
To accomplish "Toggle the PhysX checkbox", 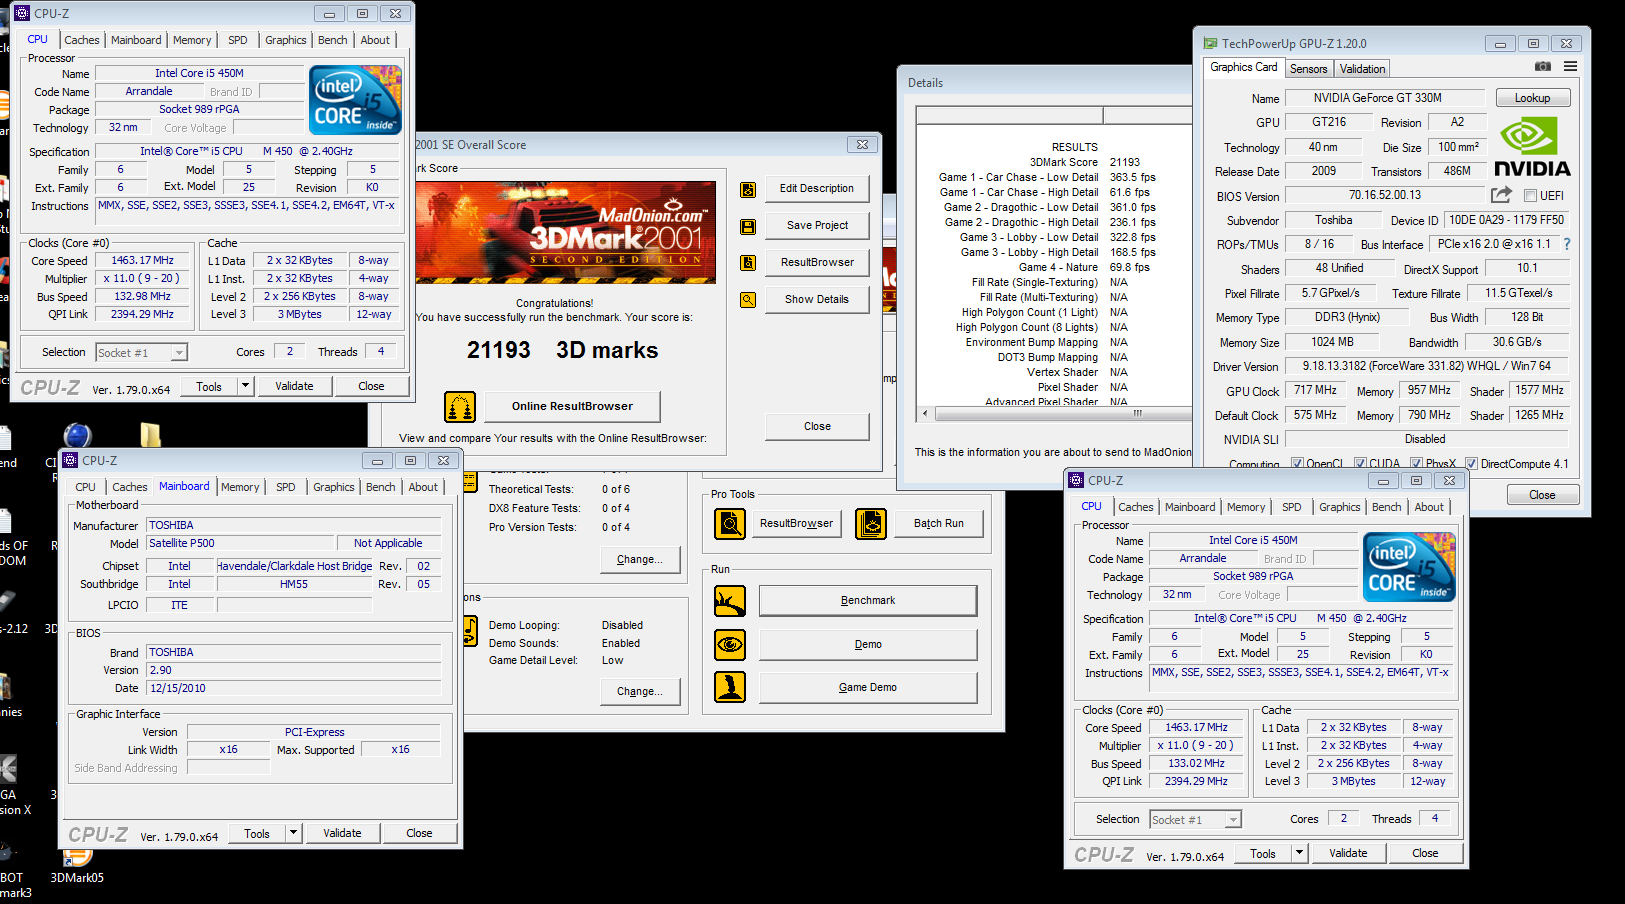I will point(1416,464).
